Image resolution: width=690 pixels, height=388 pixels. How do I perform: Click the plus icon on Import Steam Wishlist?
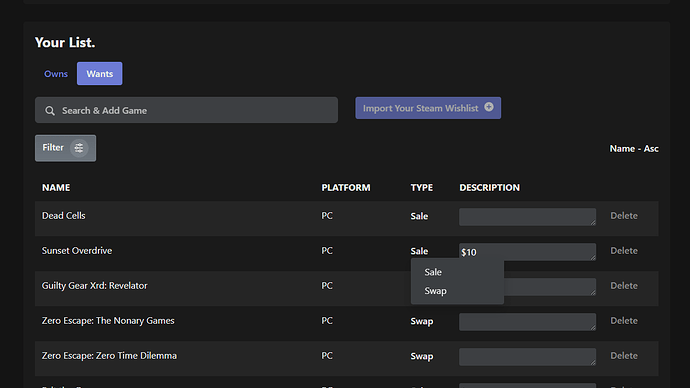pyautogui.click(x=489, y=107)
